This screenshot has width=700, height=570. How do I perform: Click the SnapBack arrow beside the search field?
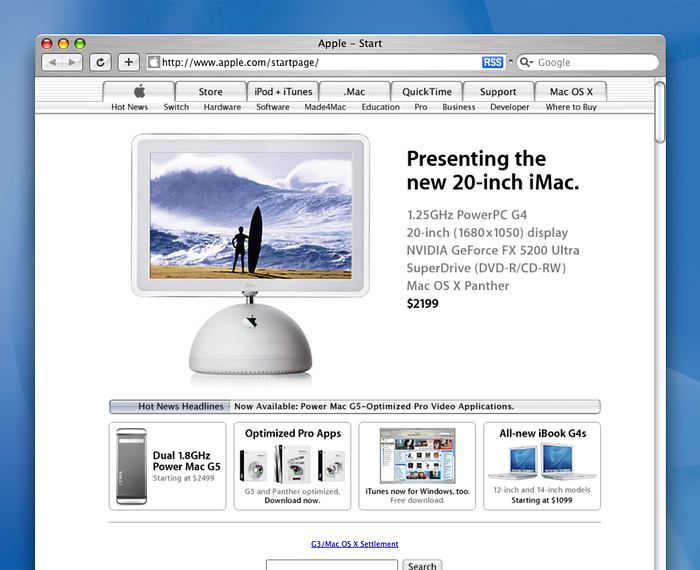[511, 62]
